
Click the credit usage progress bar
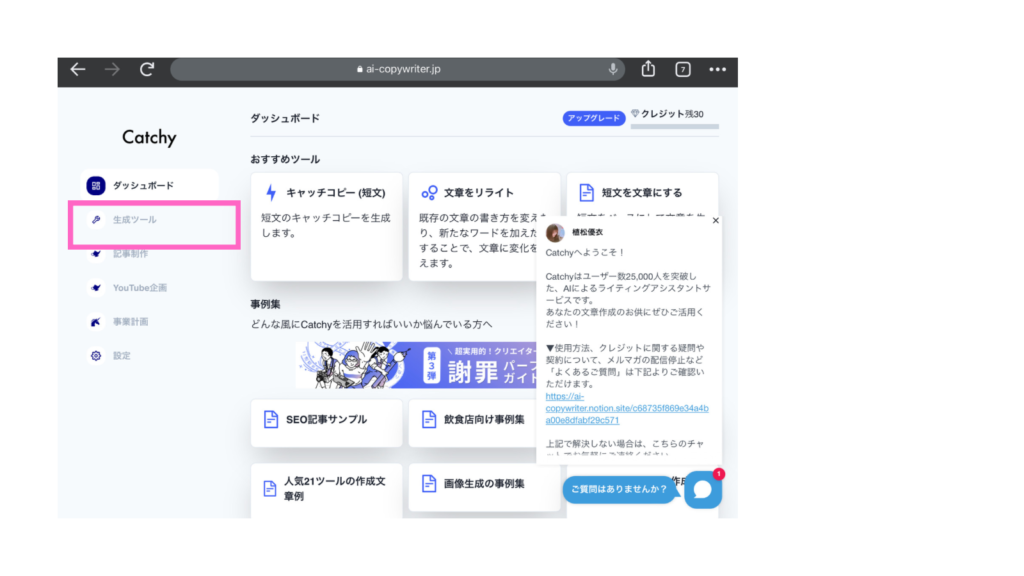(x=675, y=127)
